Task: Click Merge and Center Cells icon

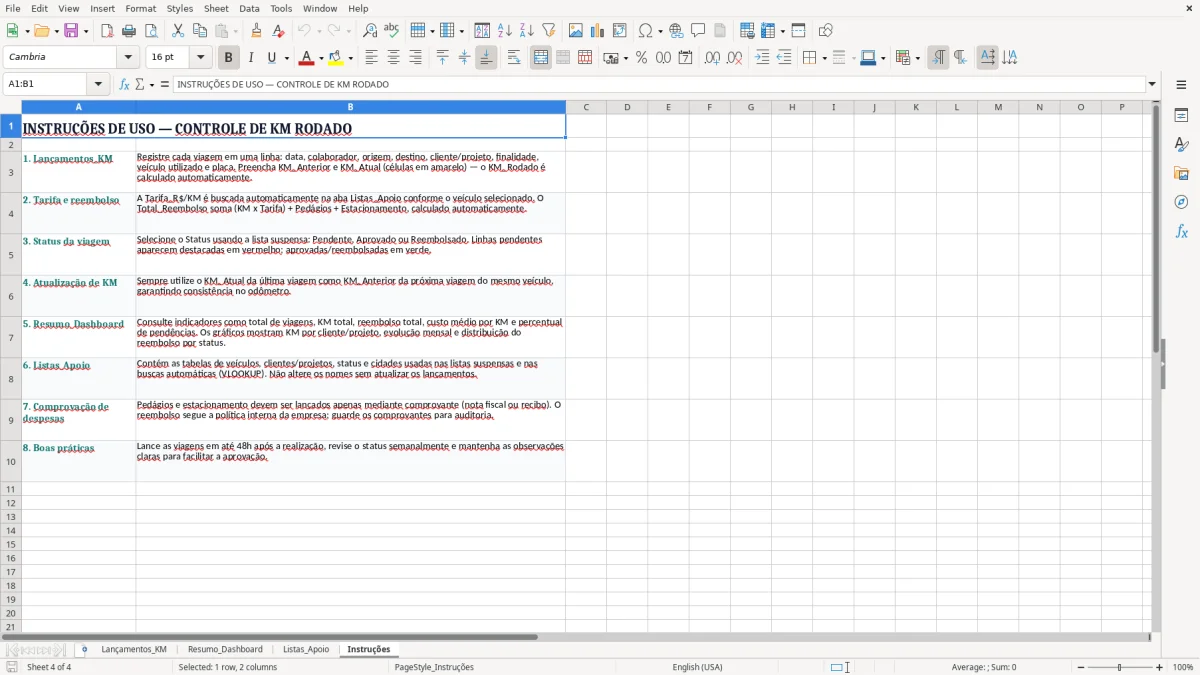Action: [x=541, y=58]
